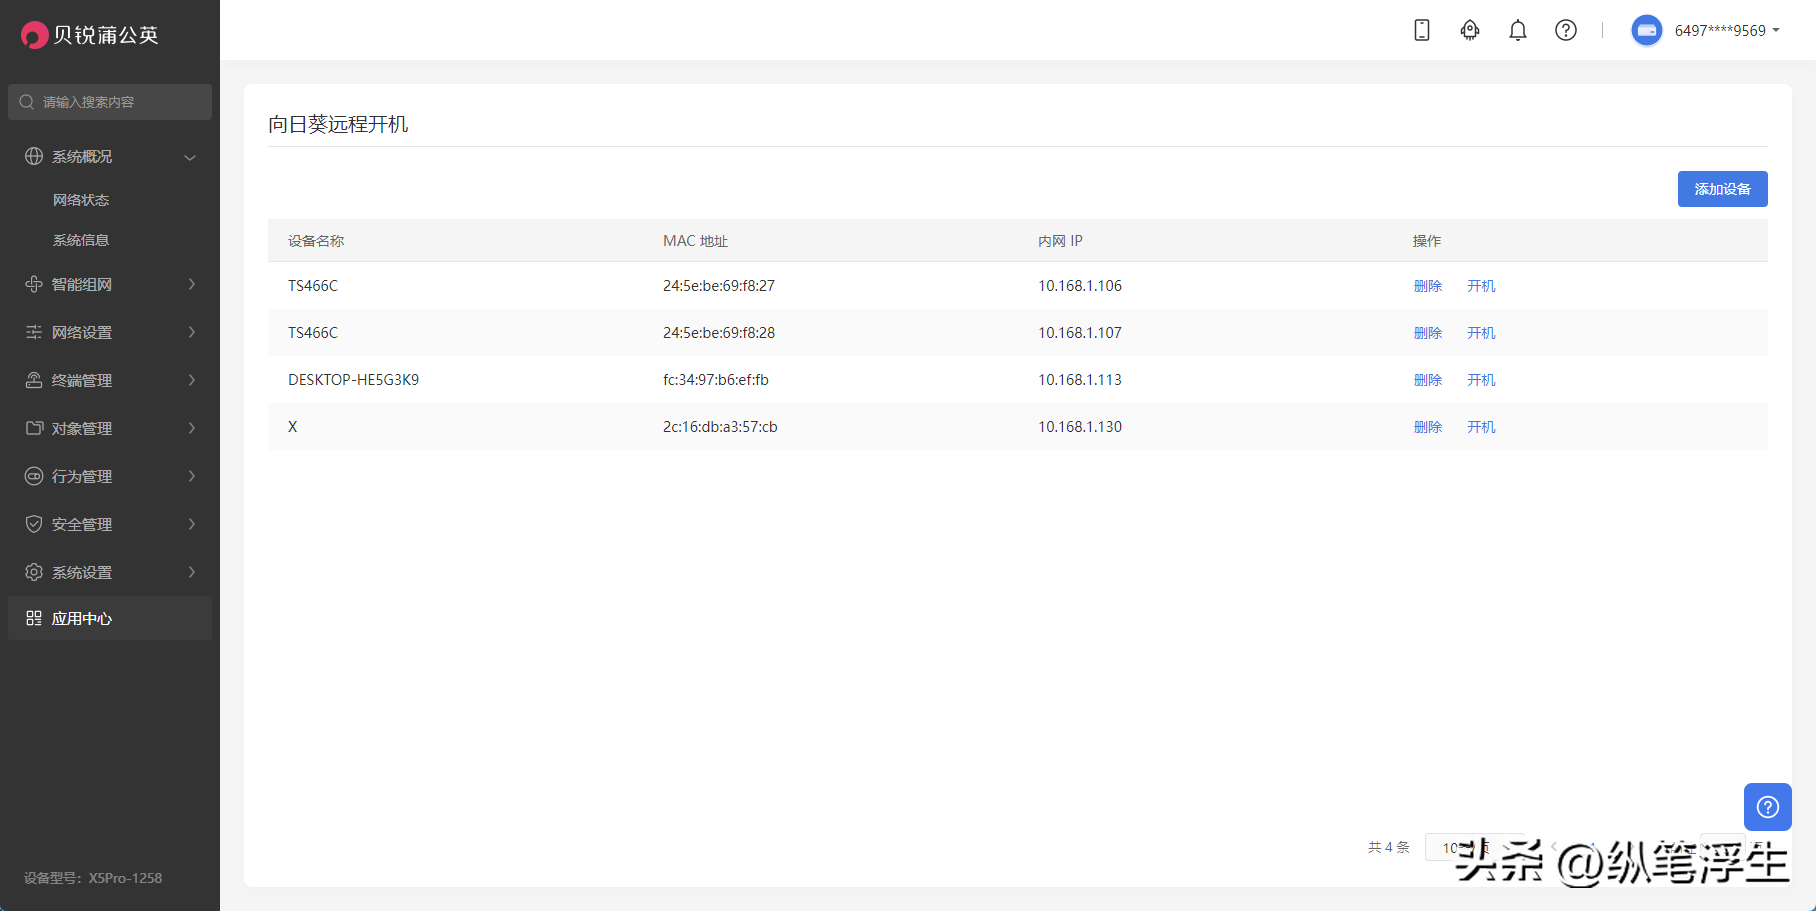Viewport: 1816px width, 911px height.
Task: Click the 添加设备 button
Action: (1722, 189)
